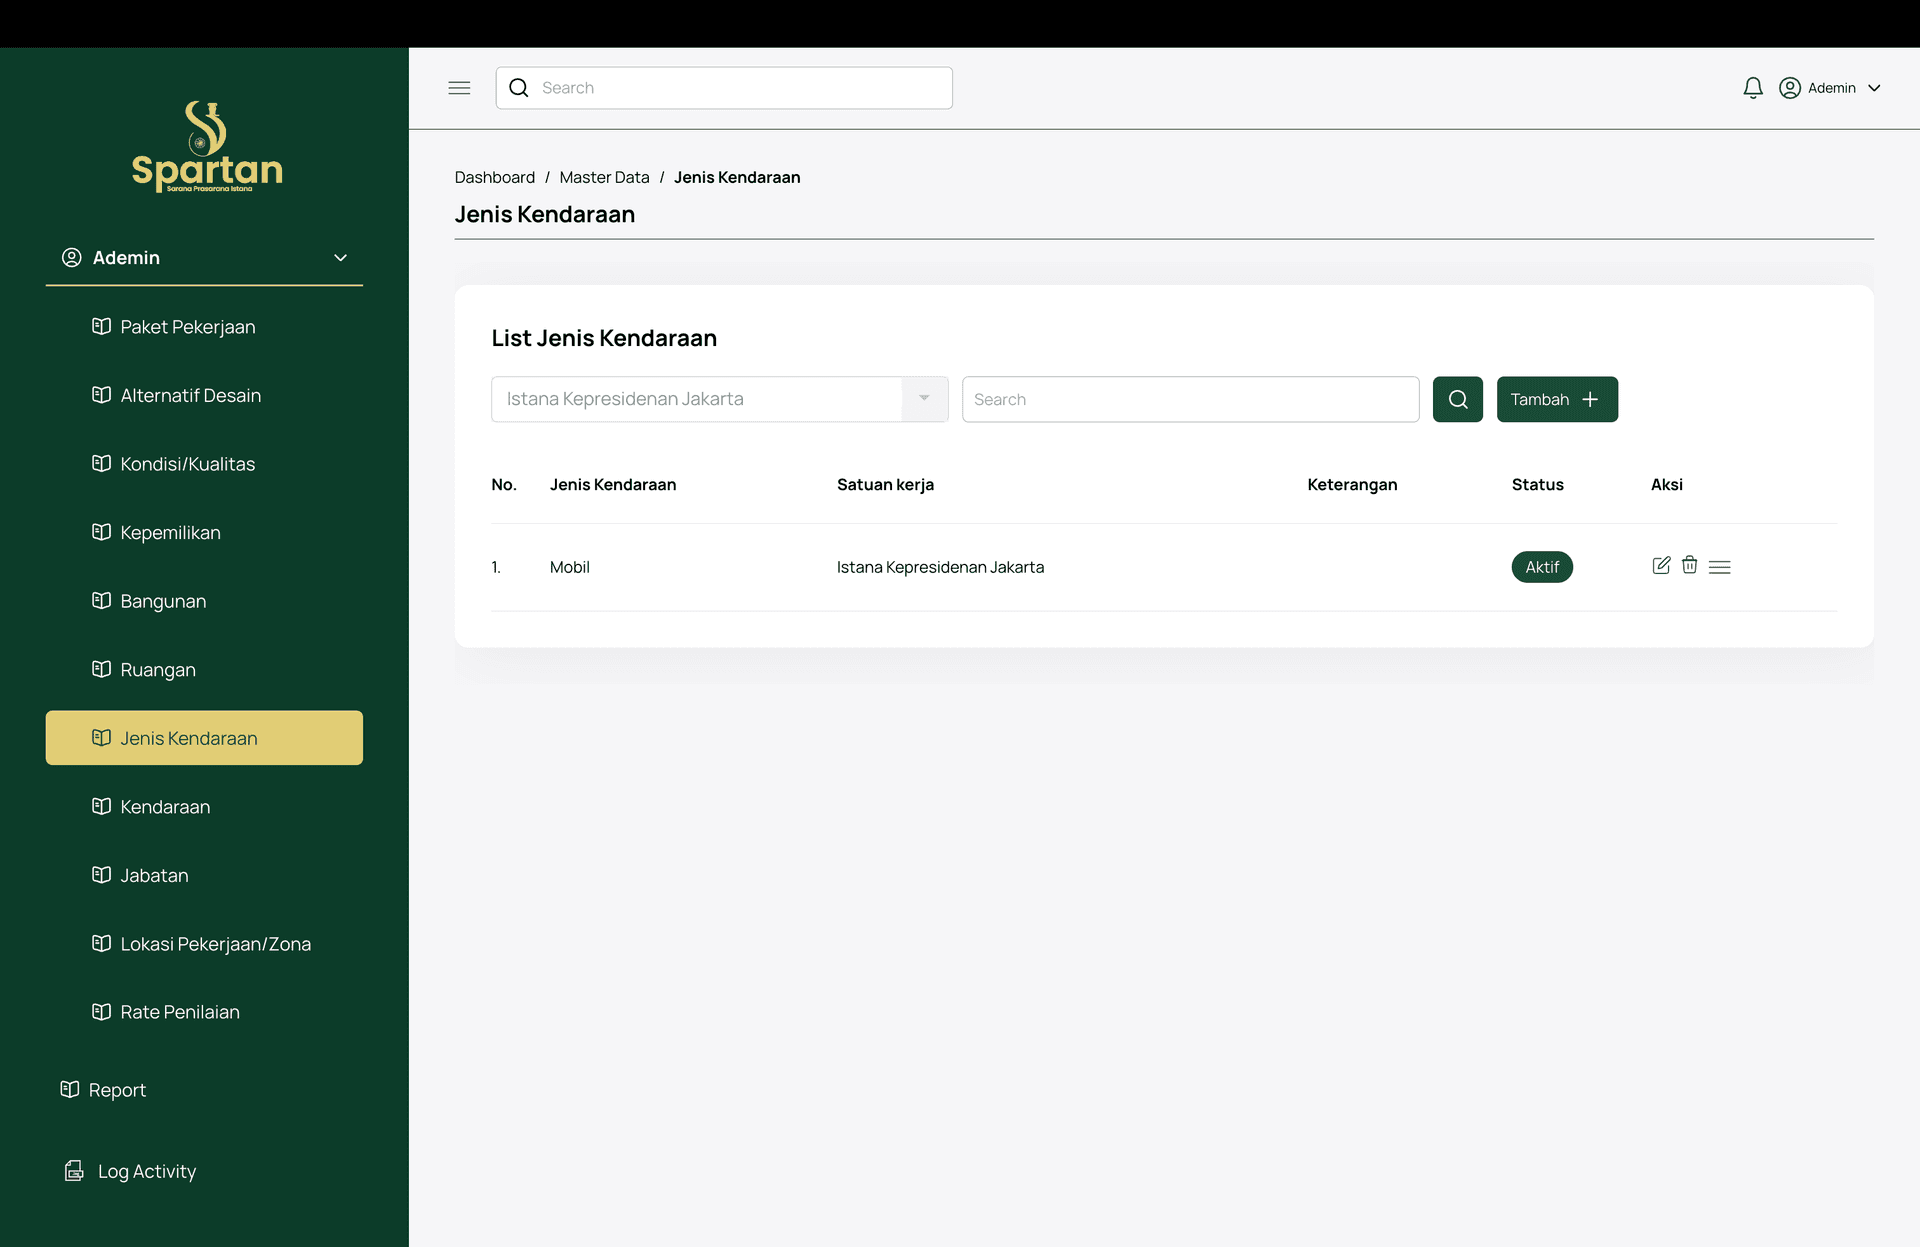The width and height of the screenshot is (1920, 1247).
Task: Click the List Jenis Kendaraan heading
Action: (x=604, y=338)
